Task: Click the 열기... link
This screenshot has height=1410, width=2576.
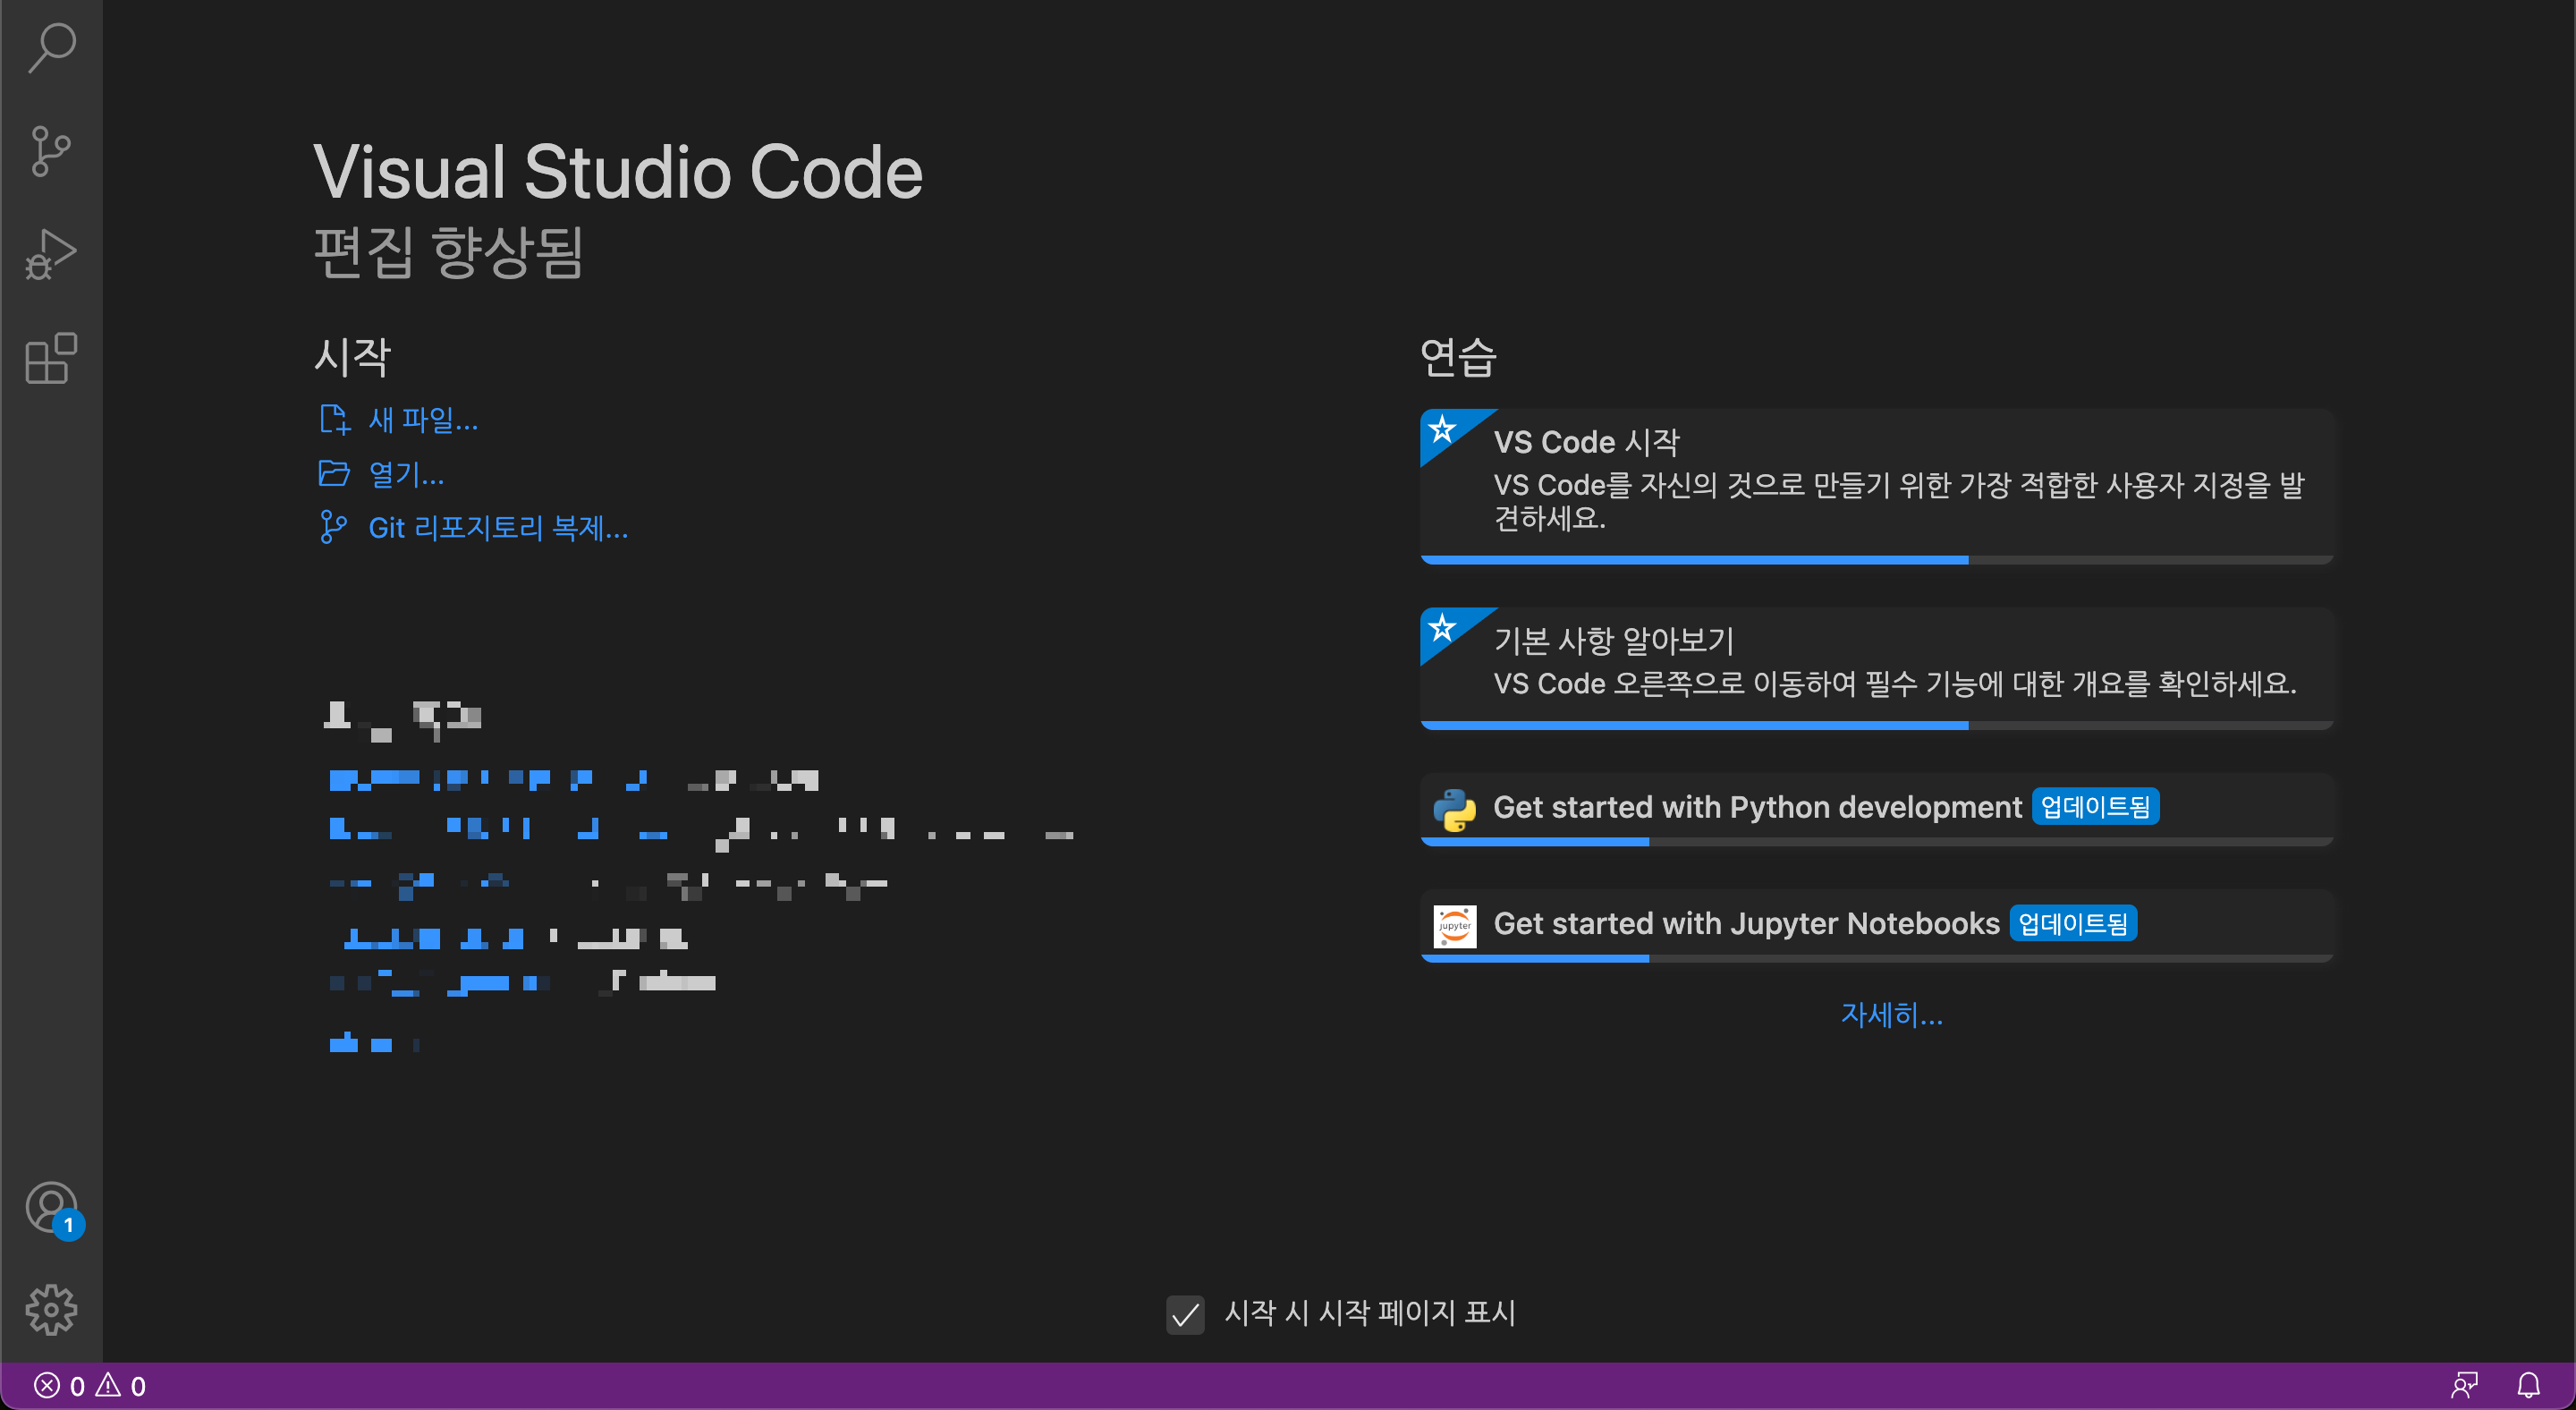Action: 406,474
